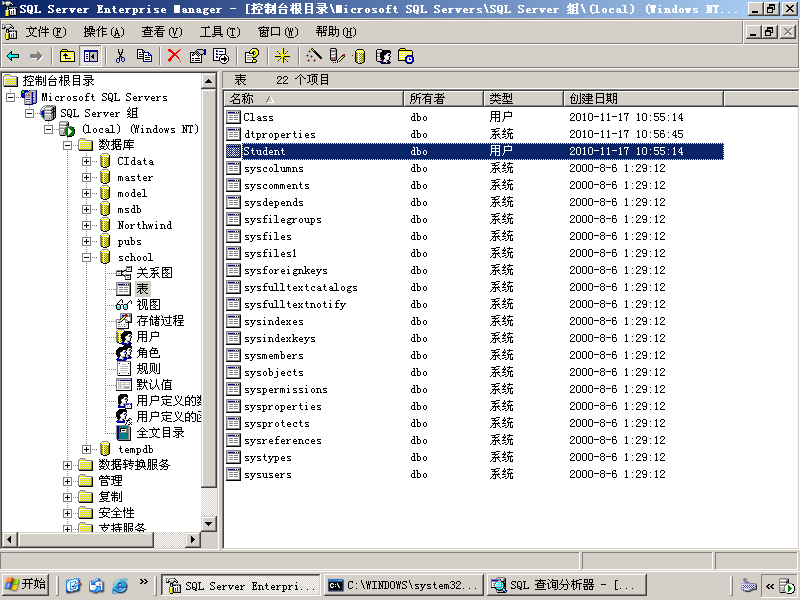Click the Export List toolbar icon

221,56
